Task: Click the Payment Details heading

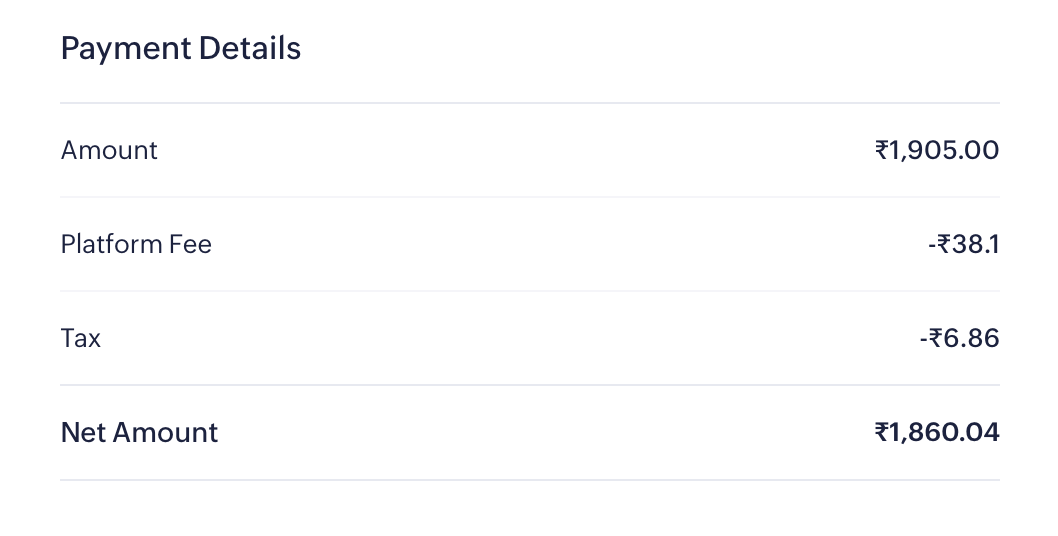Action: pyautogui.click(x=180, y=48)
